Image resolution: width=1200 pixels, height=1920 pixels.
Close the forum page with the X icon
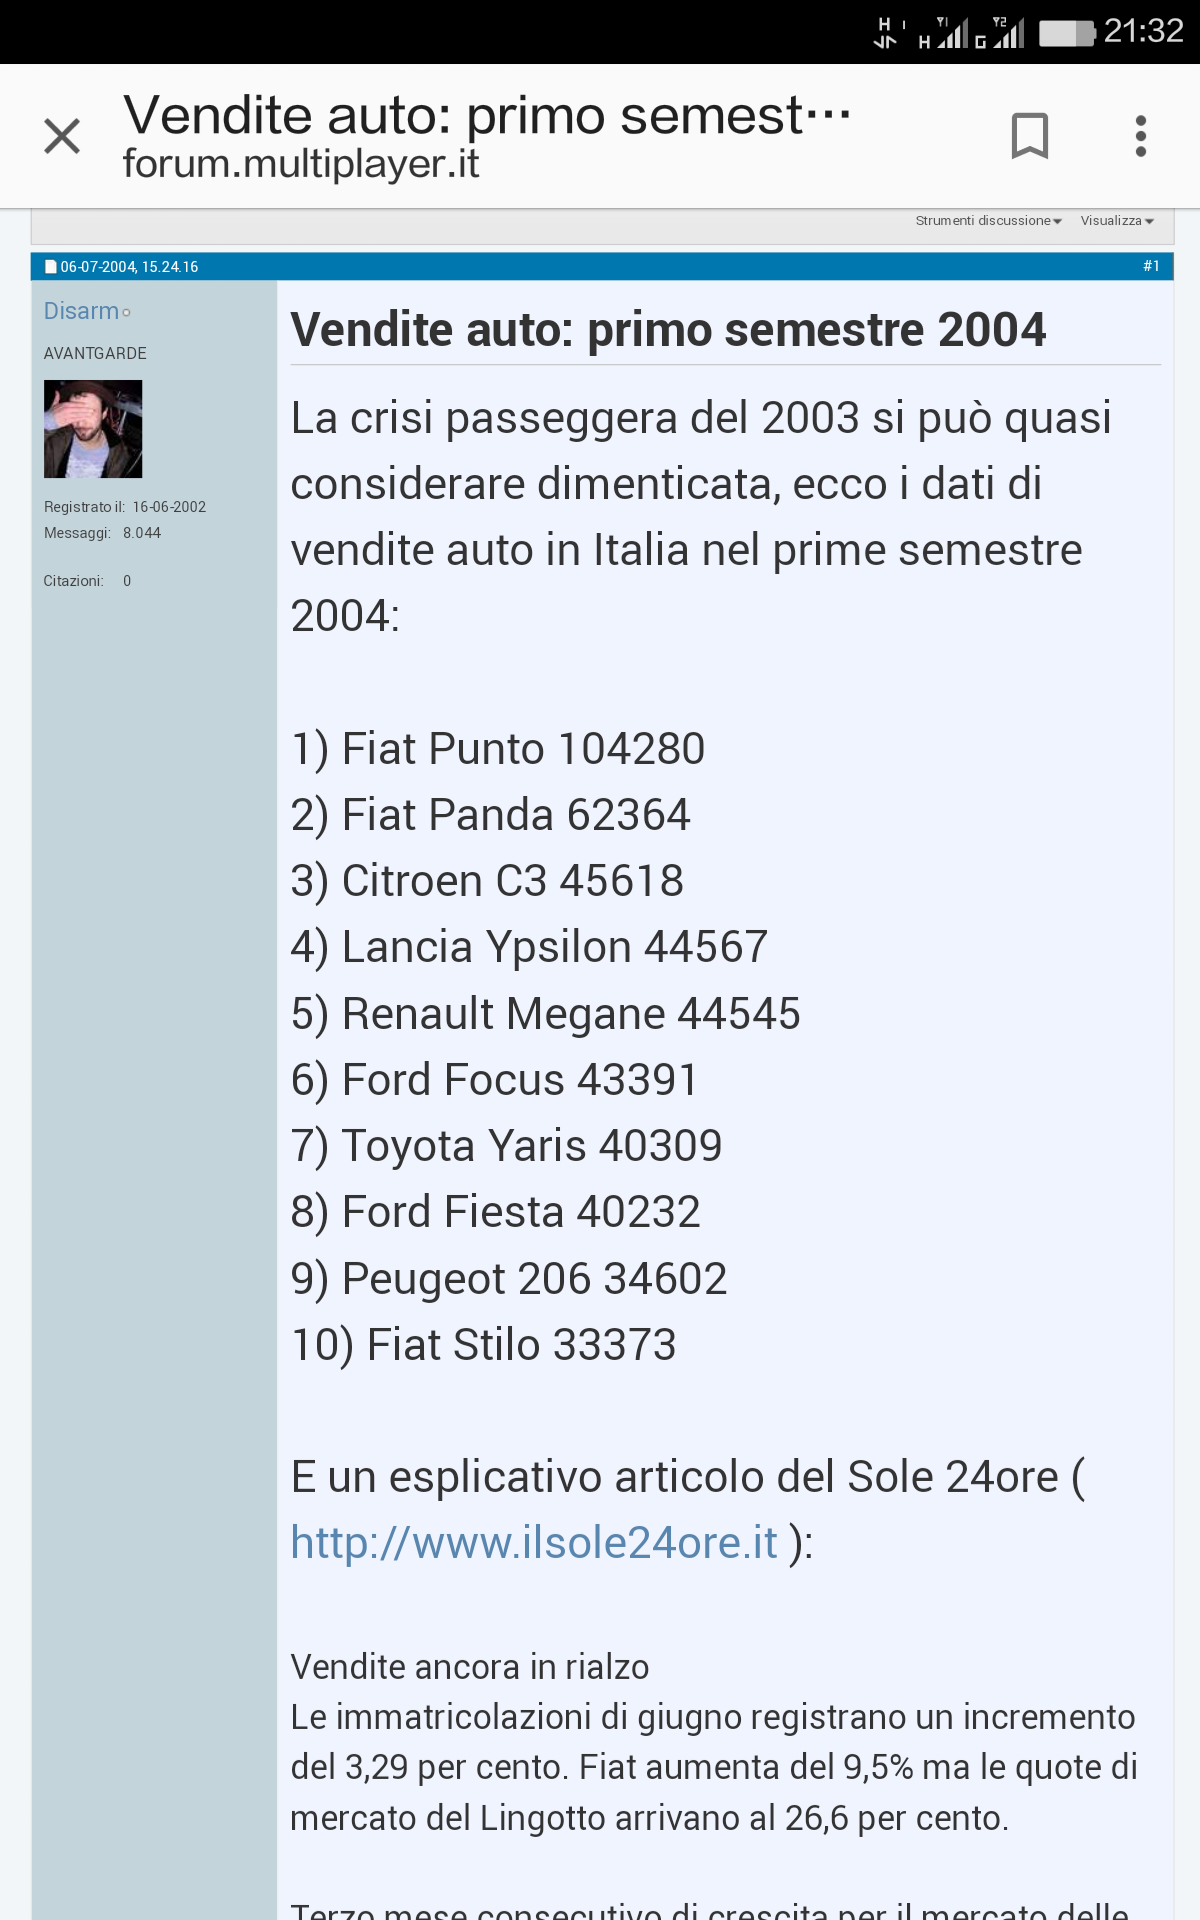point(62,136)
